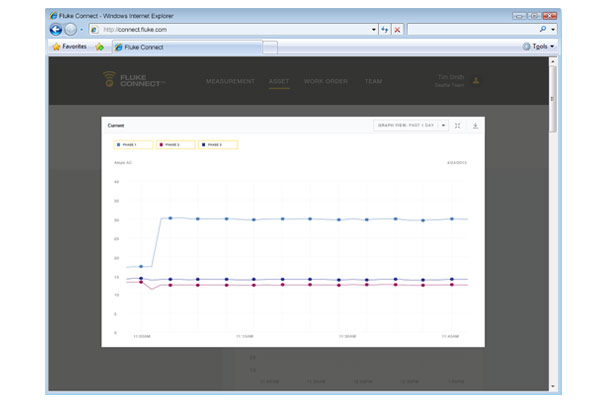Click the Favorites star icon

(56, 47)
